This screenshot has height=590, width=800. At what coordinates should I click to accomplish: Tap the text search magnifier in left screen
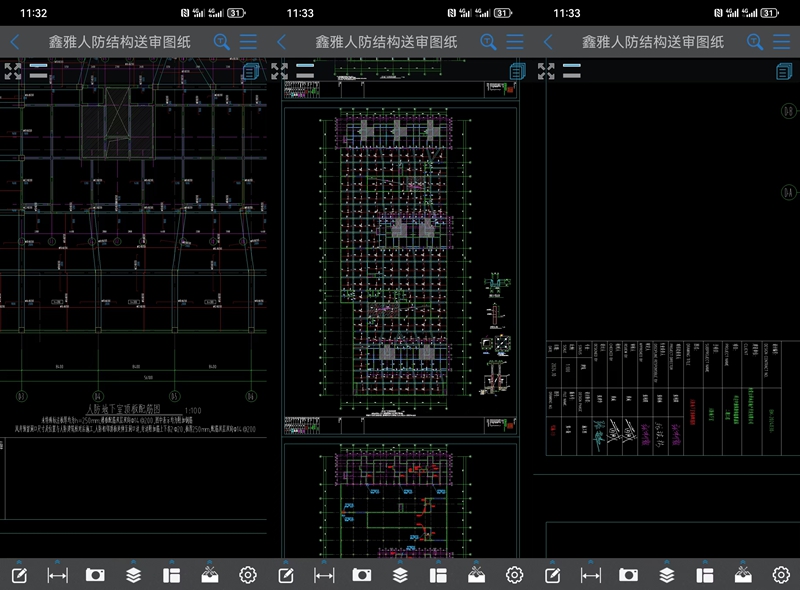tap(222, 42)
